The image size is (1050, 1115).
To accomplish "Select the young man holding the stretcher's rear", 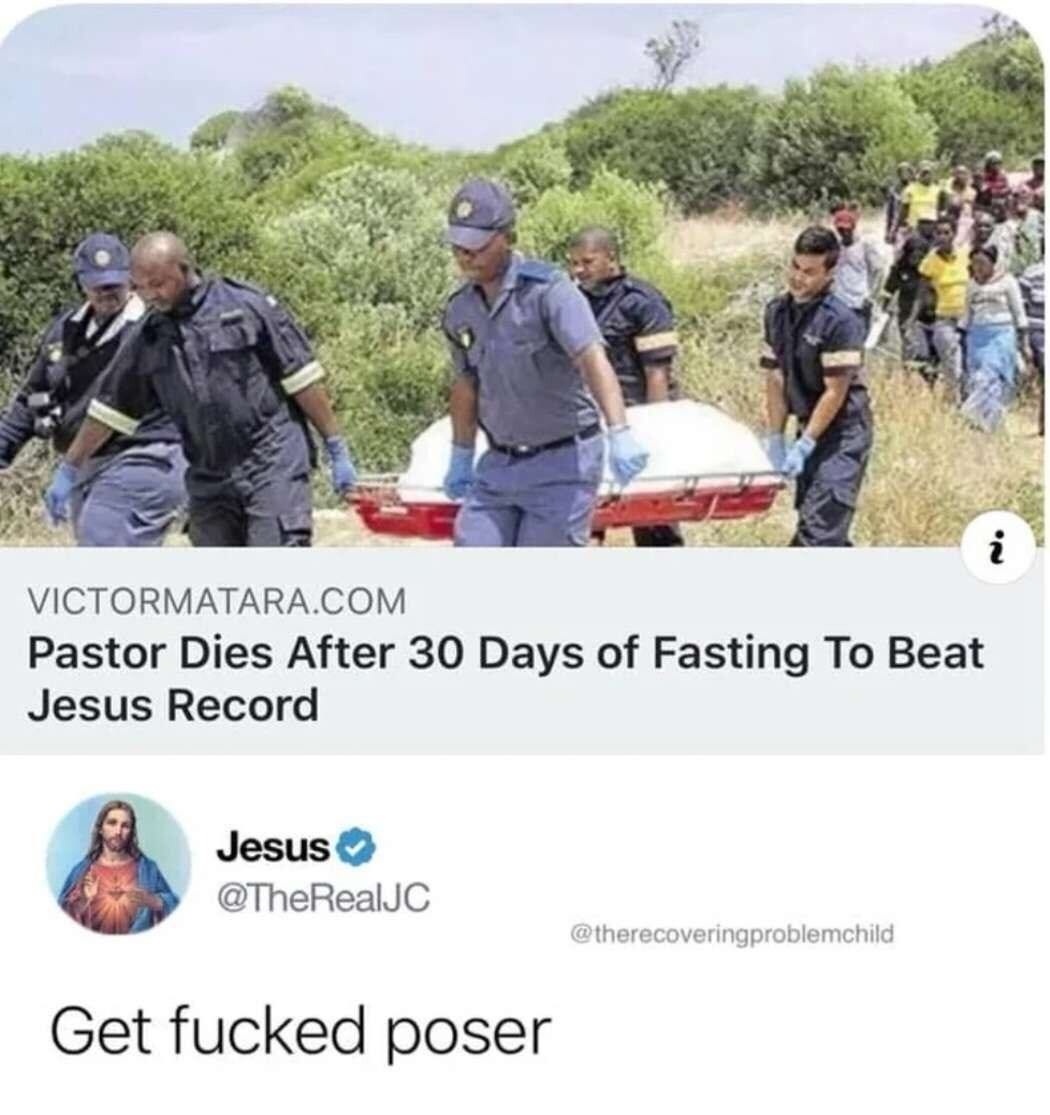I will pos(818,384).
